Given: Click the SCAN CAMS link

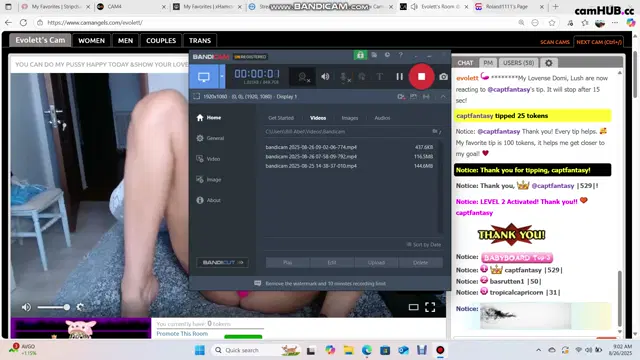Looking at the screenshot, I should pos(555,42).
